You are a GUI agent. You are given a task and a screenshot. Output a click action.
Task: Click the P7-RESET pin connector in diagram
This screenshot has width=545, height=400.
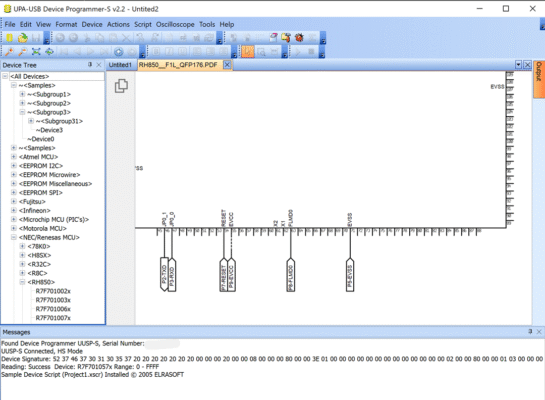(223, 275)
